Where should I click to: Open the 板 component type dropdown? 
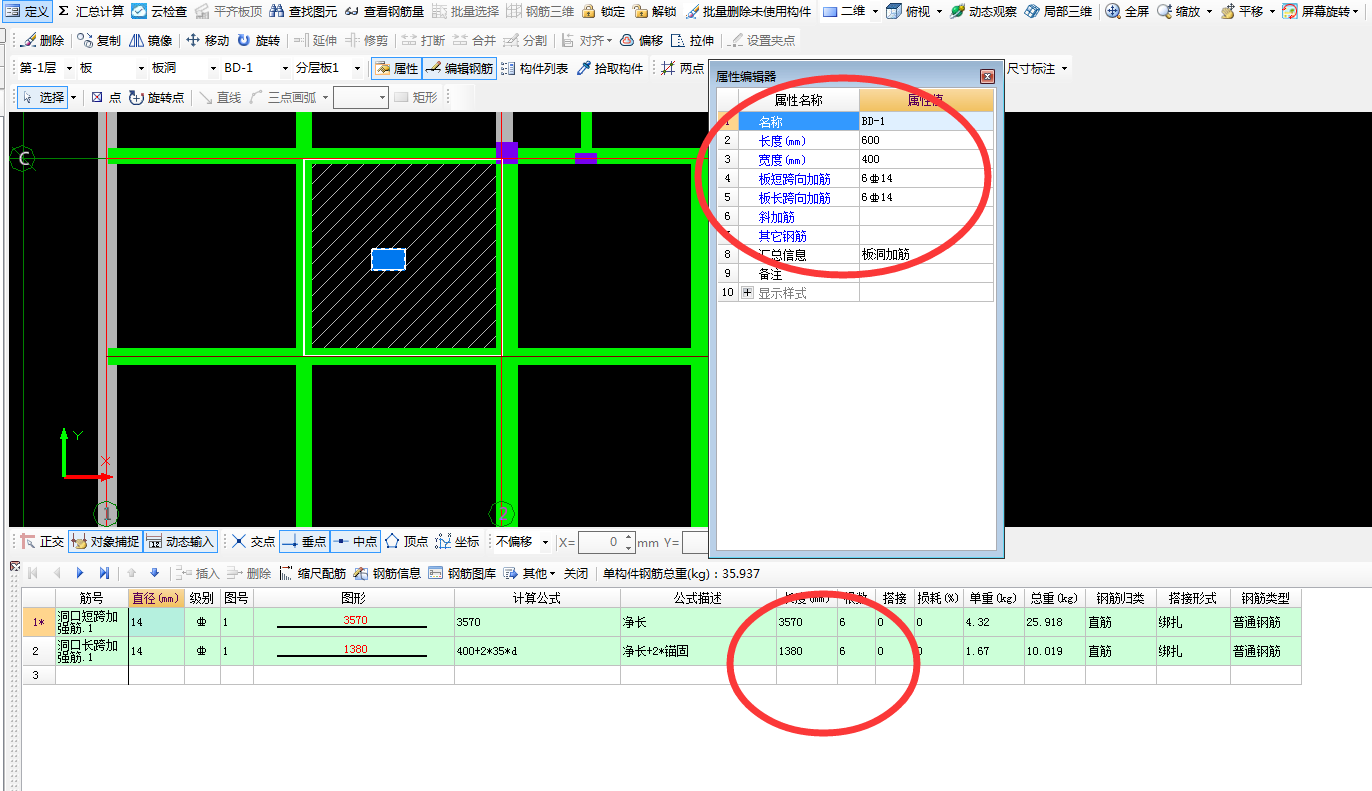(x=141, y=69)
